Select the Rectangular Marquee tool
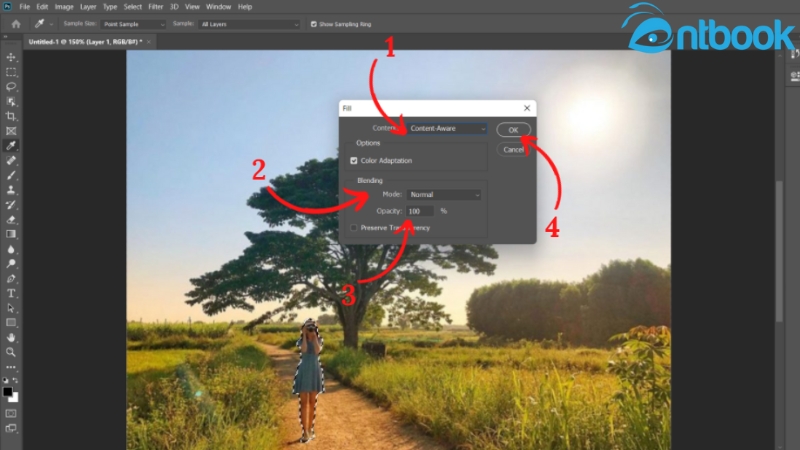The width and height of the screenshot is (800, 450). [x=11, y=72]
